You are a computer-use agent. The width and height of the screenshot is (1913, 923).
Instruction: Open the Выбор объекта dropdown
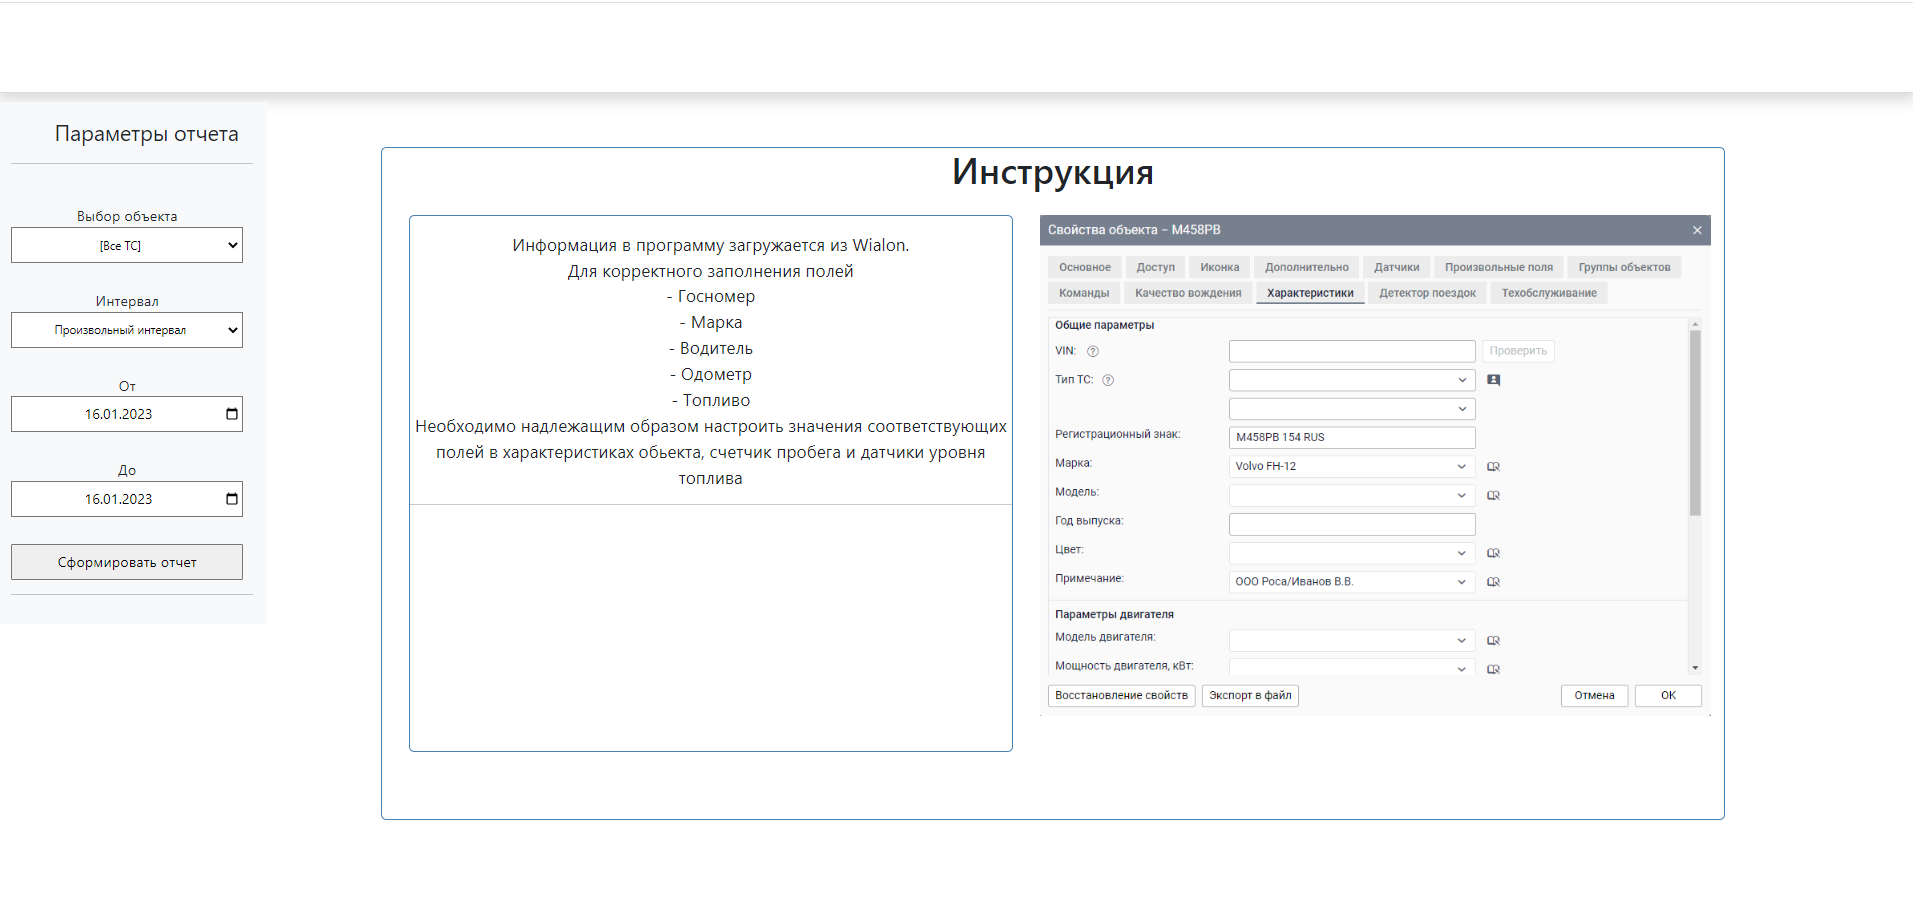coord(127,245)
